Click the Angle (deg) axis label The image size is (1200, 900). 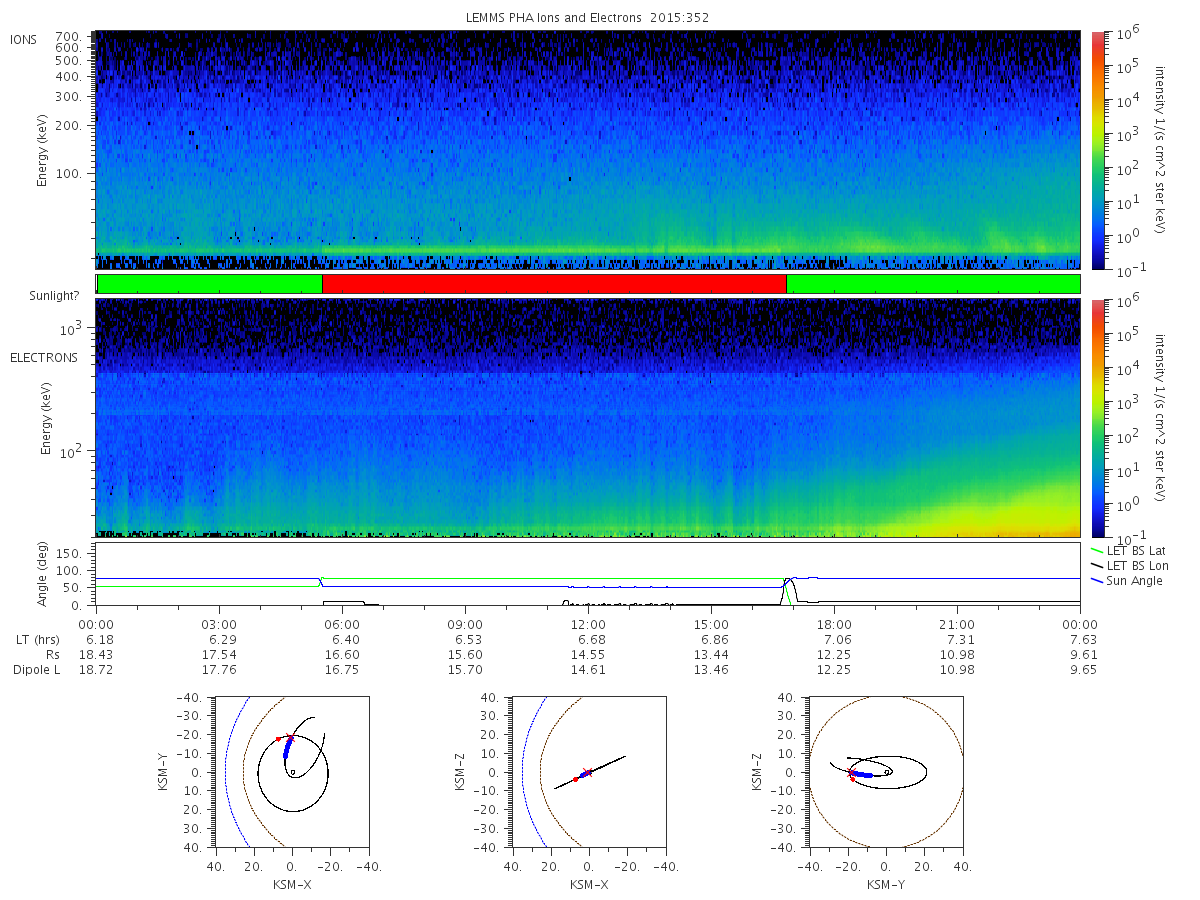click(47, 574)
